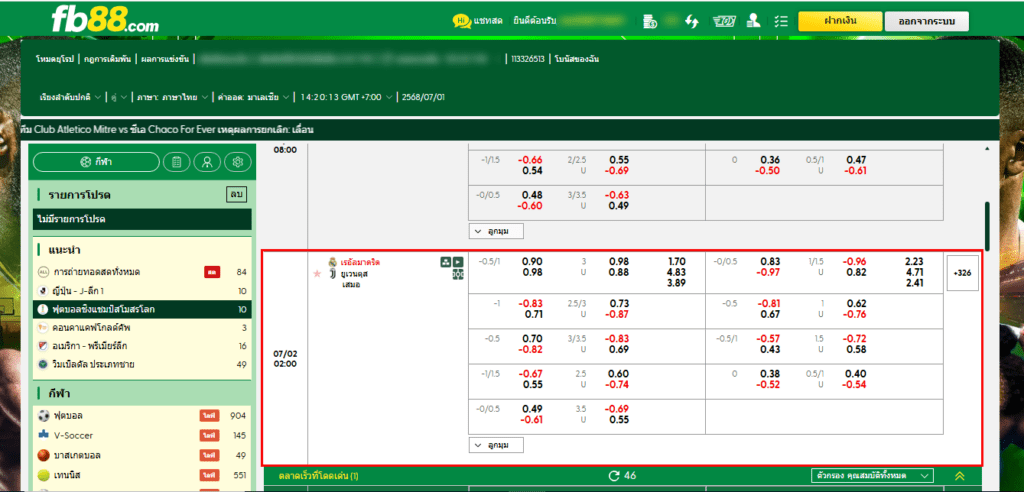The height and width of the screenshot is (492, 1024).
Task: Expand ลูกมุม under the 08:00 match
Action: tap(496, 231)
